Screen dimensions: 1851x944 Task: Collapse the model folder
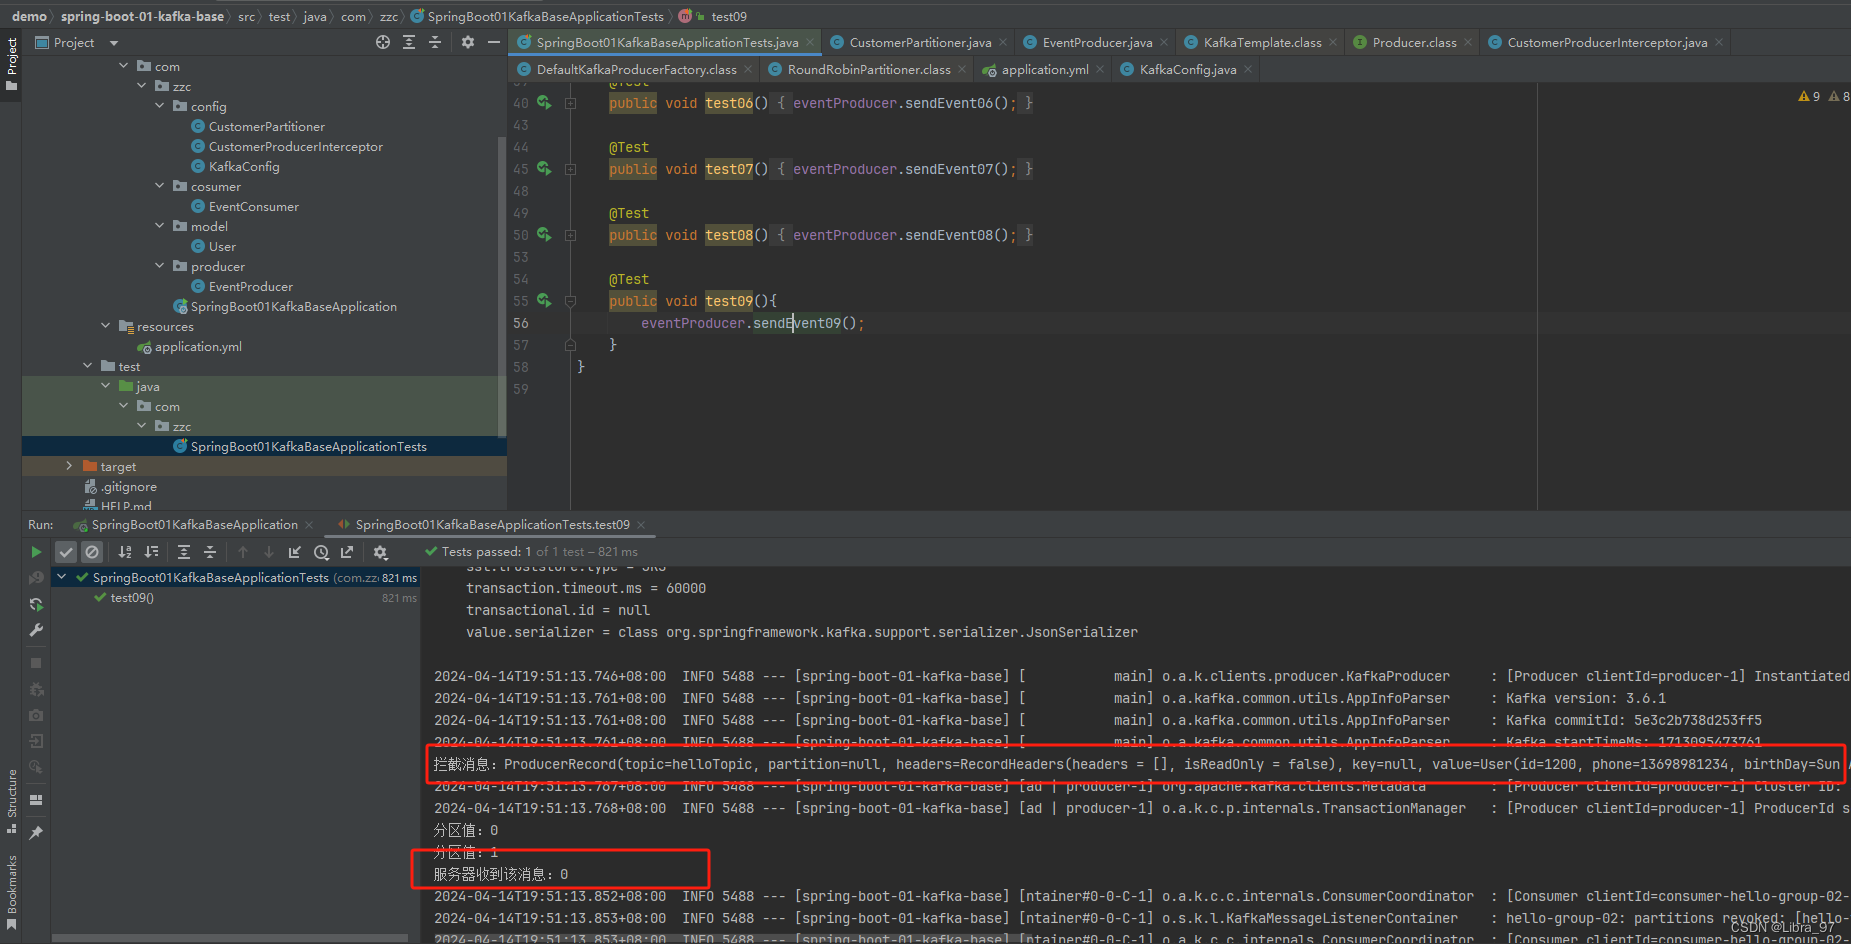pos(160,225)
